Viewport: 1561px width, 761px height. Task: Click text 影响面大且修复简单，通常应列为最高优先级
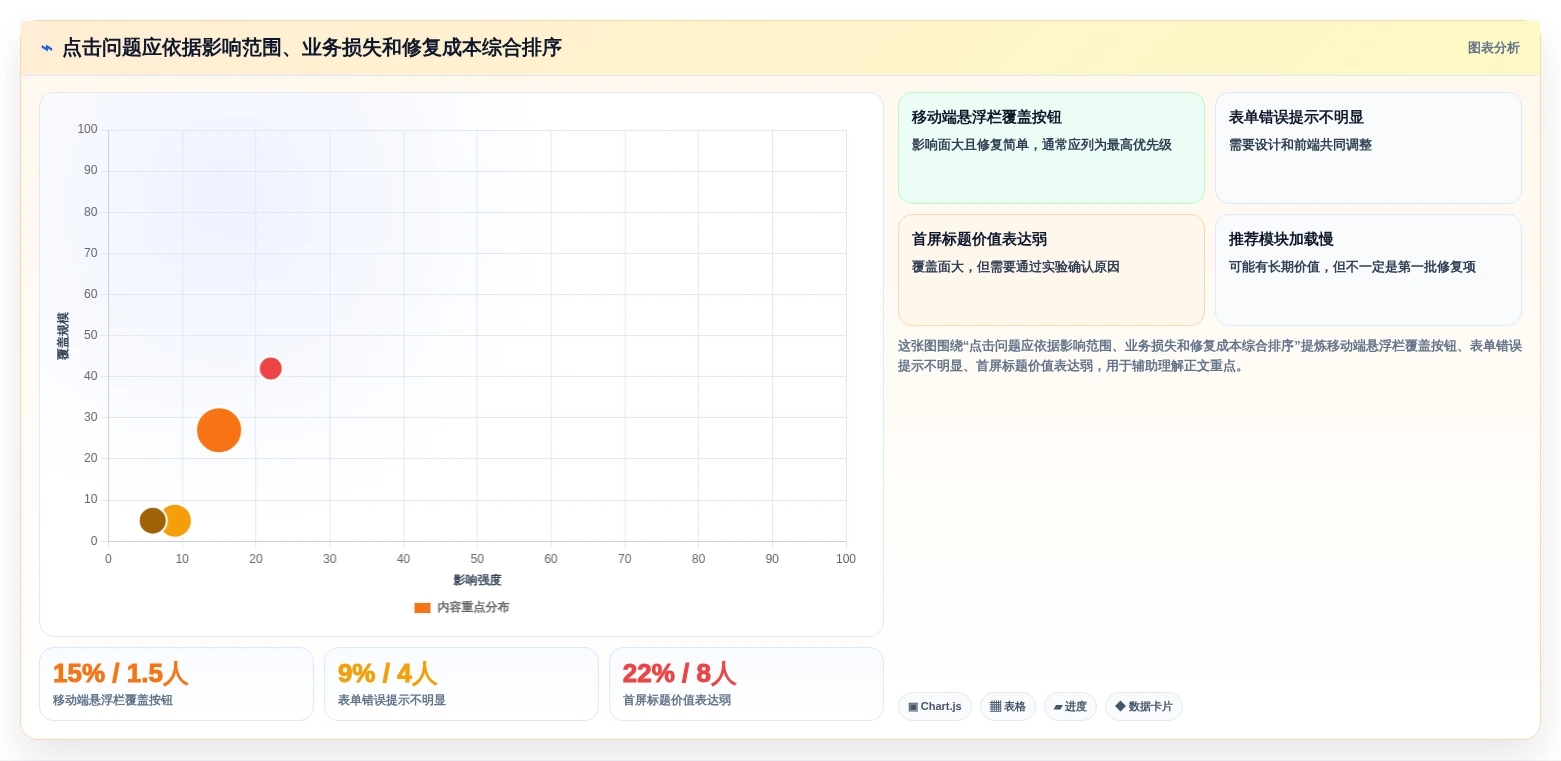tap(1041, 145)
